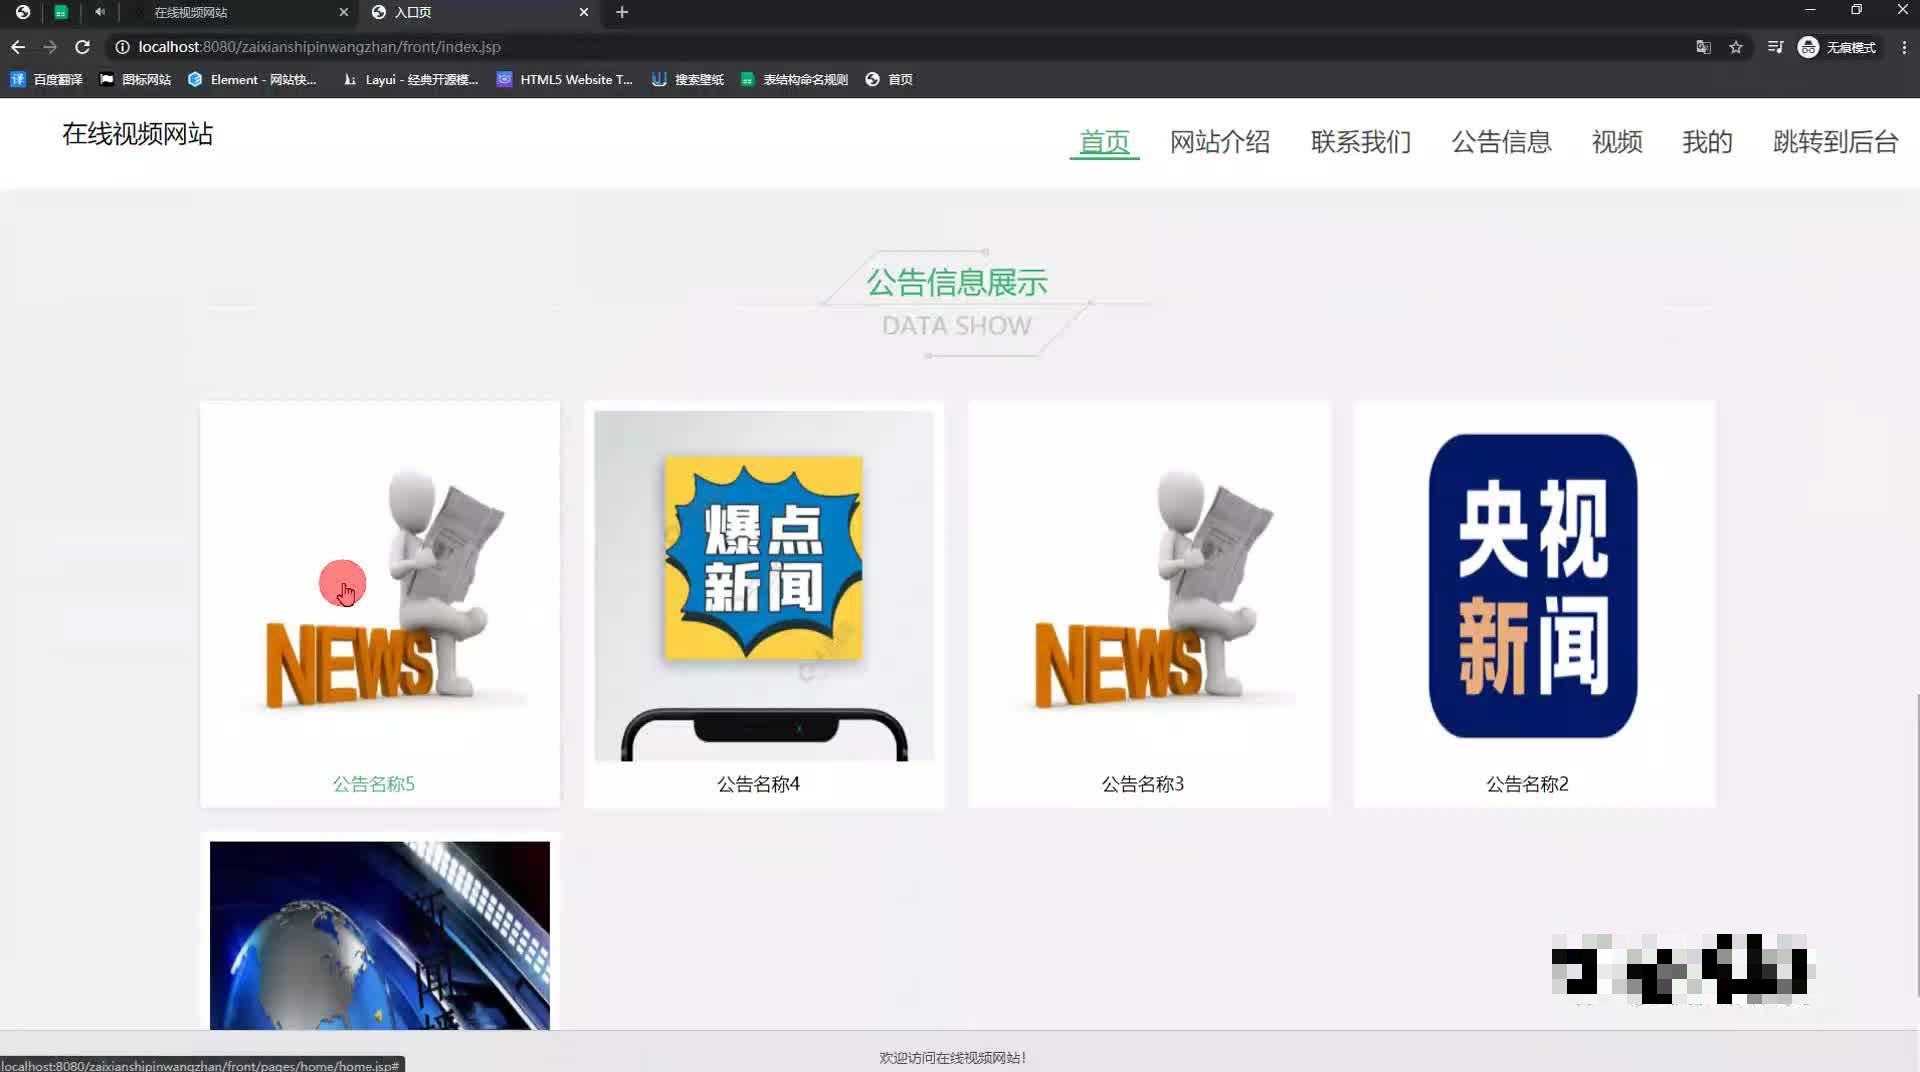Reload the page with the refresh icon

pos(83,47)
